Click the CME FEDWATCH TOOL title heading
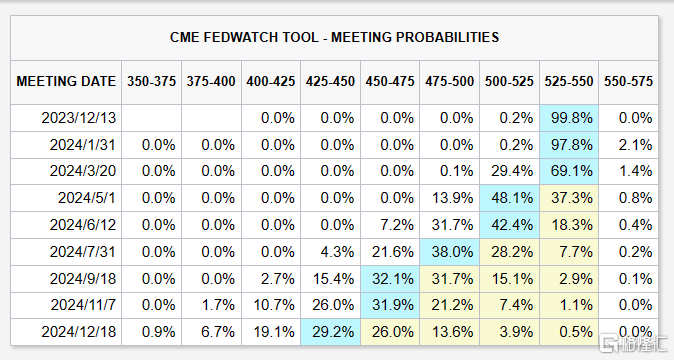The width and height of the screenshot is (674, 360). click(334, 37)
